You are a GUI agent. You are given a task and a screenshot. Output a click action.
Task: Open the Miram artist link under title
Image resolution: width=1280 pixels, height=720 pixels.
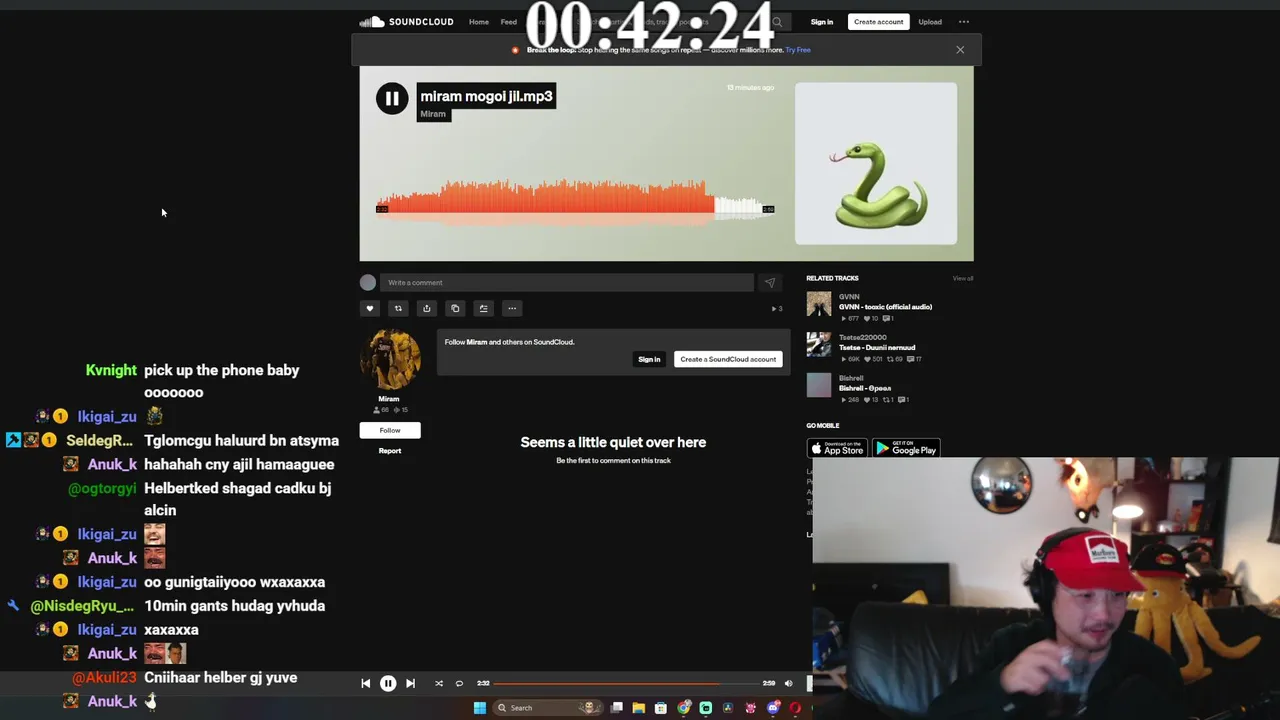pos(433,114)
